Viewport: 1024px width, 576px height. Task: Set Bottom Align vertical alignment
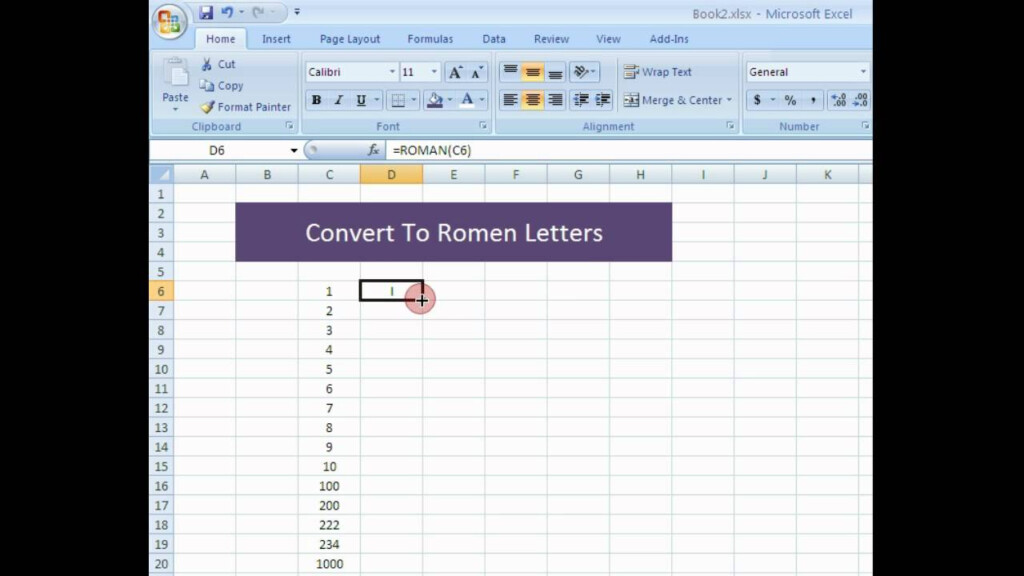tap(555, 72)
